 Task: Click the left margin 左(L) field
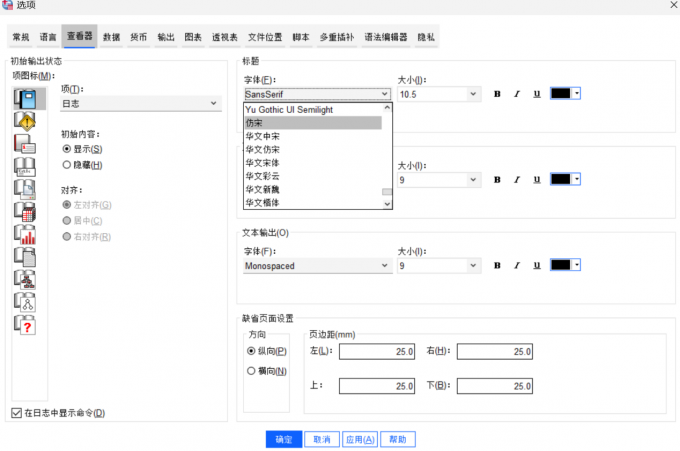(377, 352)
